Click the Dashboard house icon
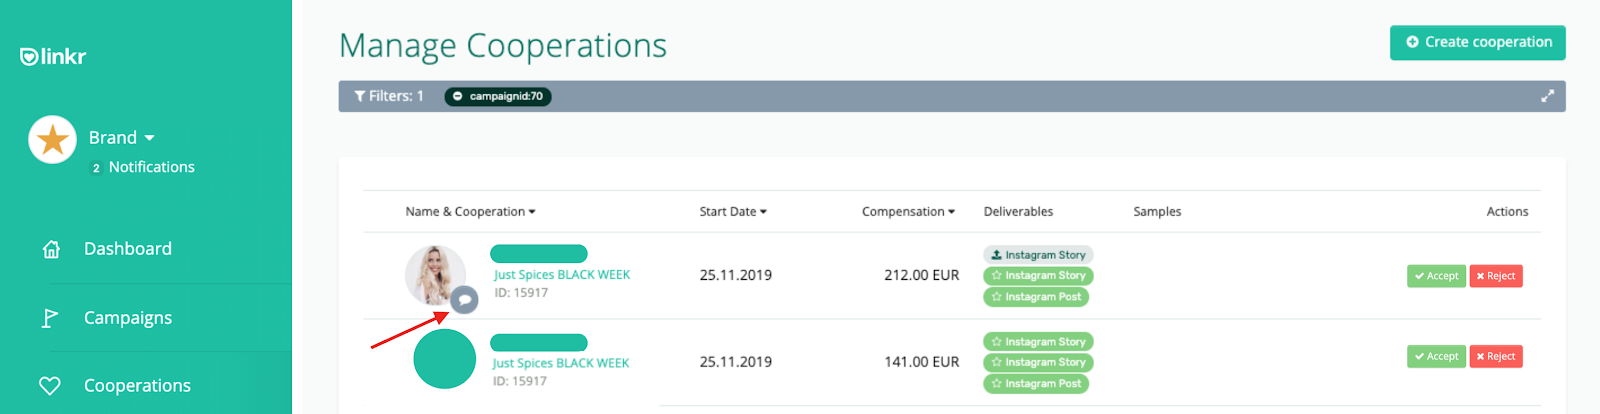This screenshot has height=414, width=1600. (51, 249)
